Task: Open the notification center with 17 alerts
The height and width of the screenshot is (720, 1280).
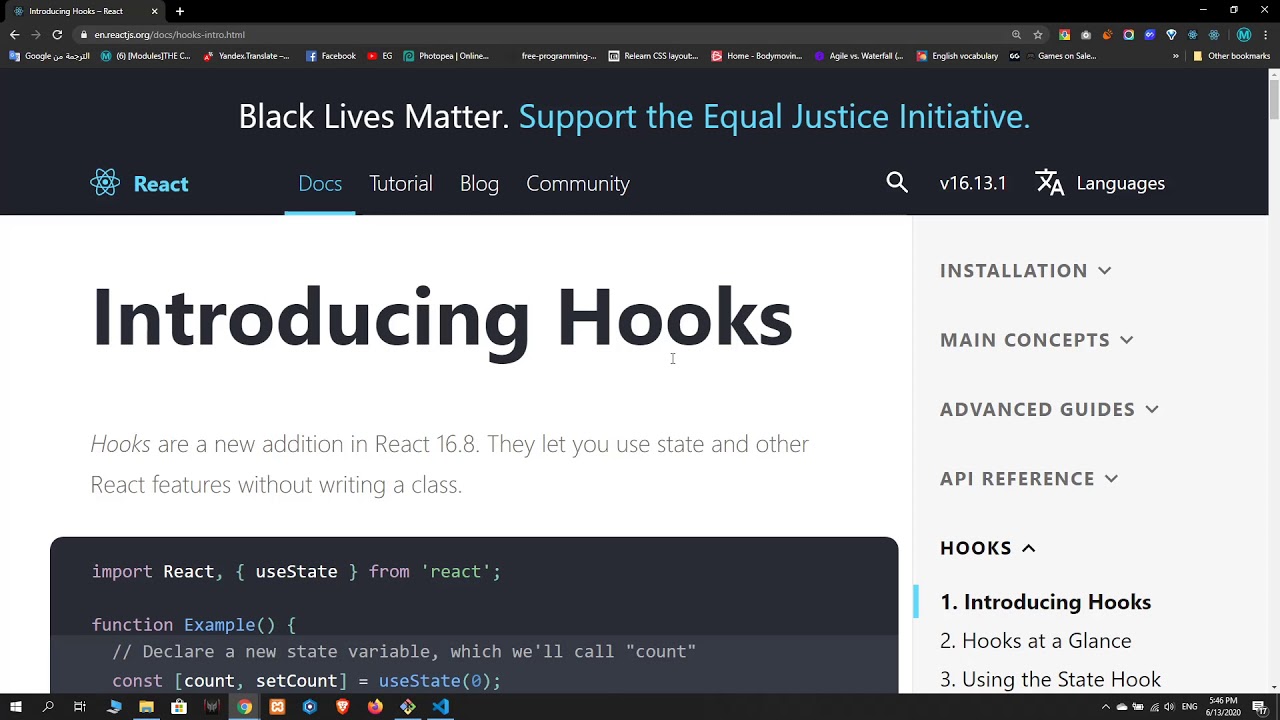Action: (1259, 707)
